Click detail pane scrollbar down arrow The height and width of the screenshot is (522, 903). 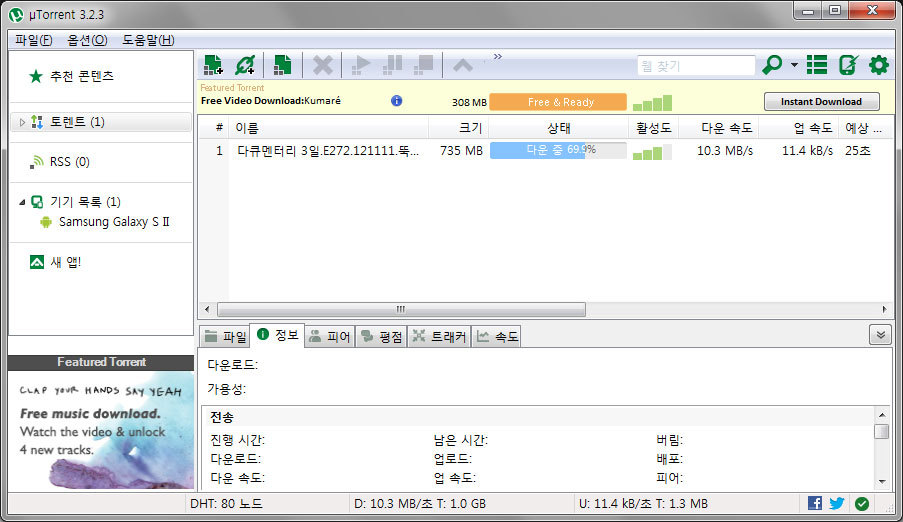pos(882,481)
